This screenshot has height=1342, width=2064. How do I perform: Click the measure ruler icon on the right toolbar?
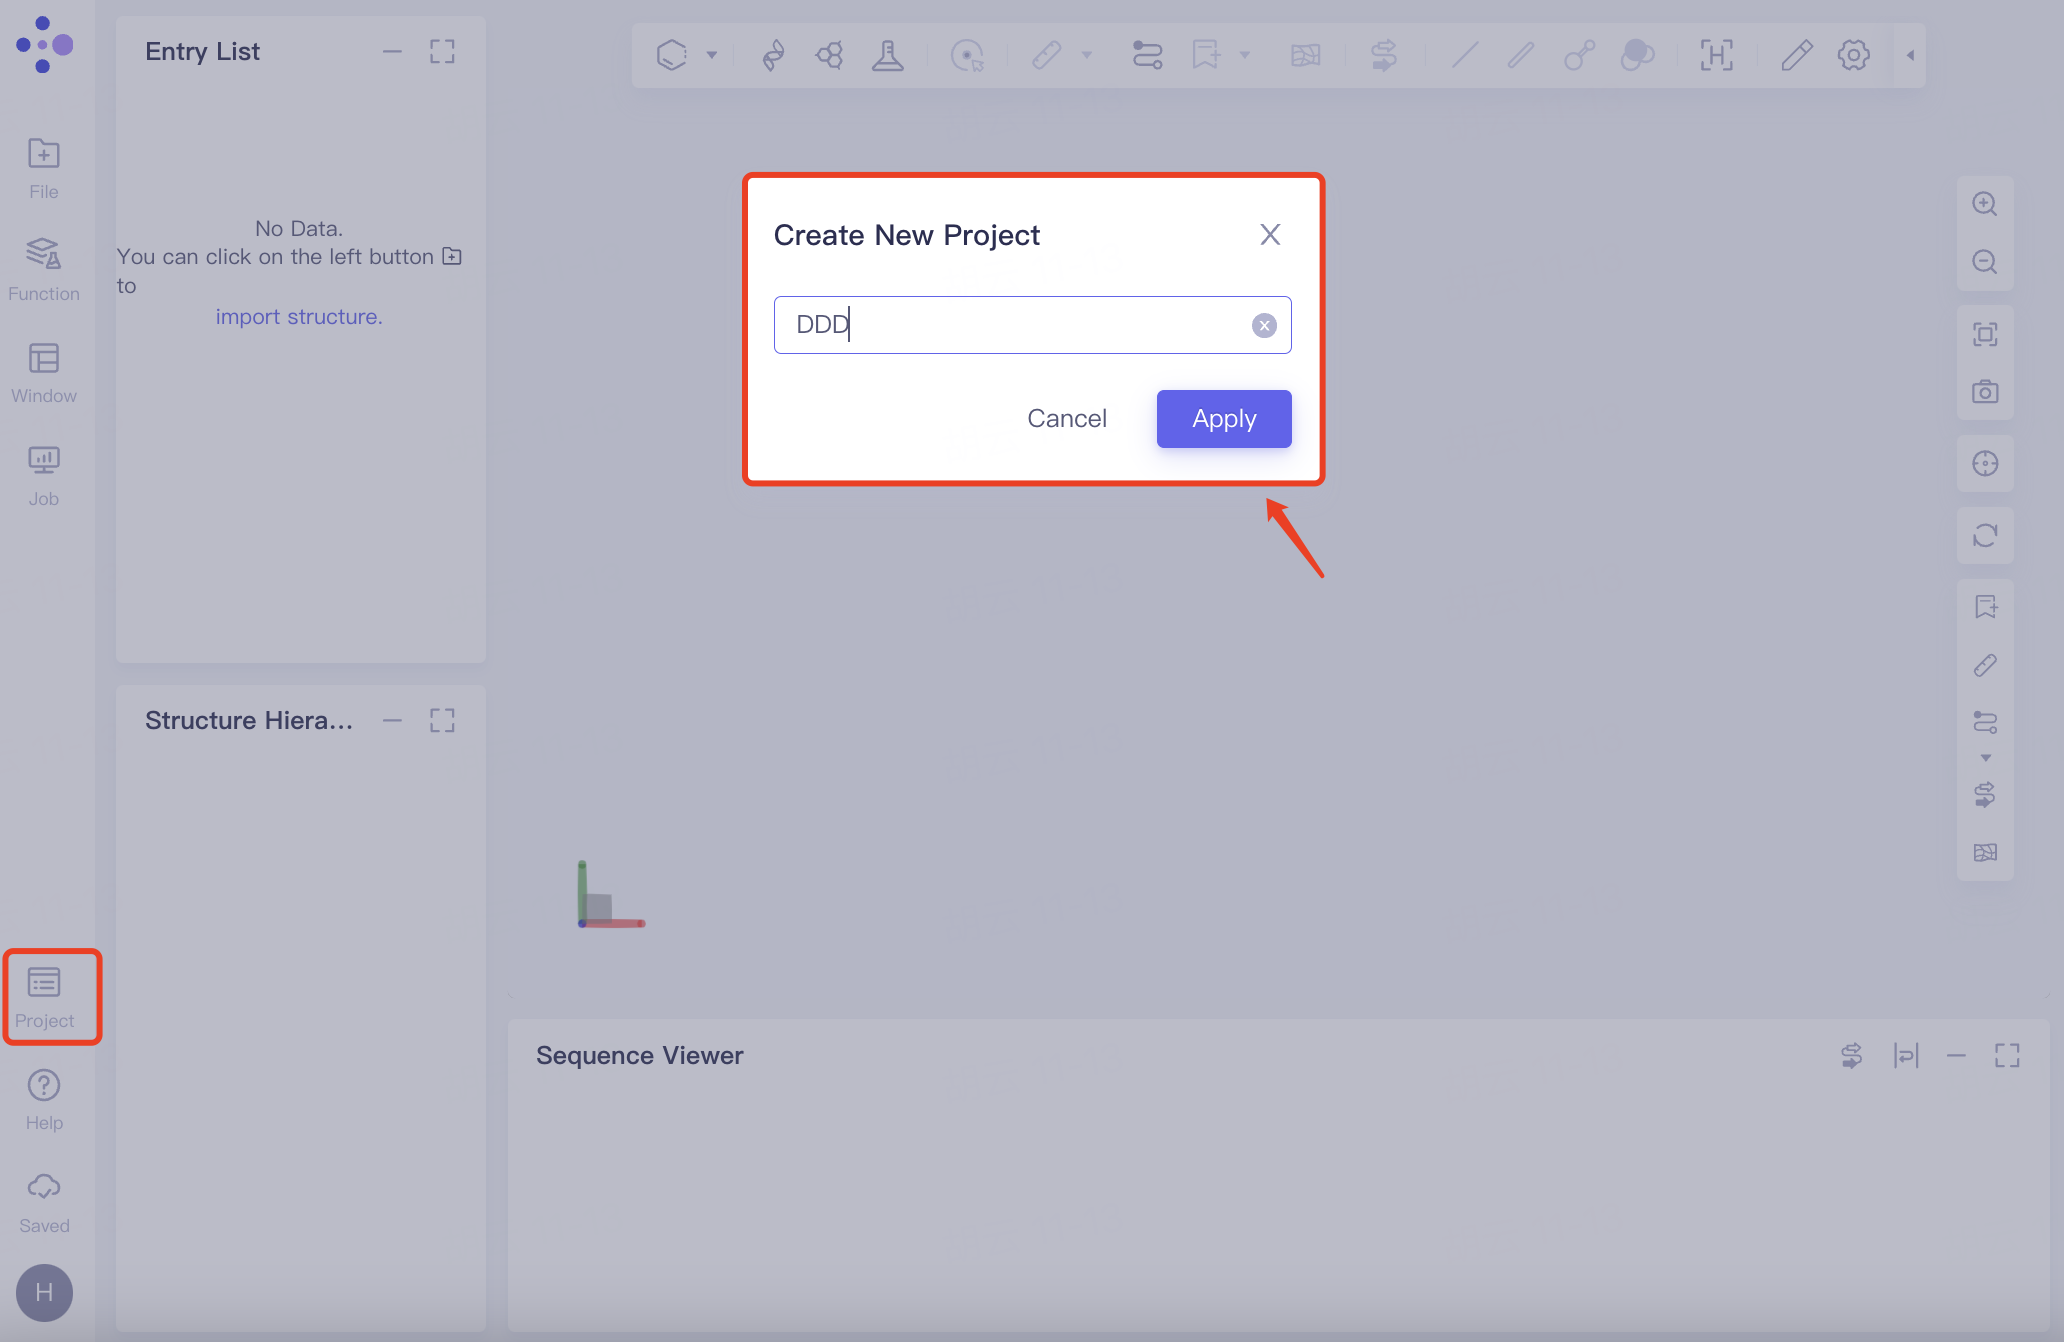1986,666
